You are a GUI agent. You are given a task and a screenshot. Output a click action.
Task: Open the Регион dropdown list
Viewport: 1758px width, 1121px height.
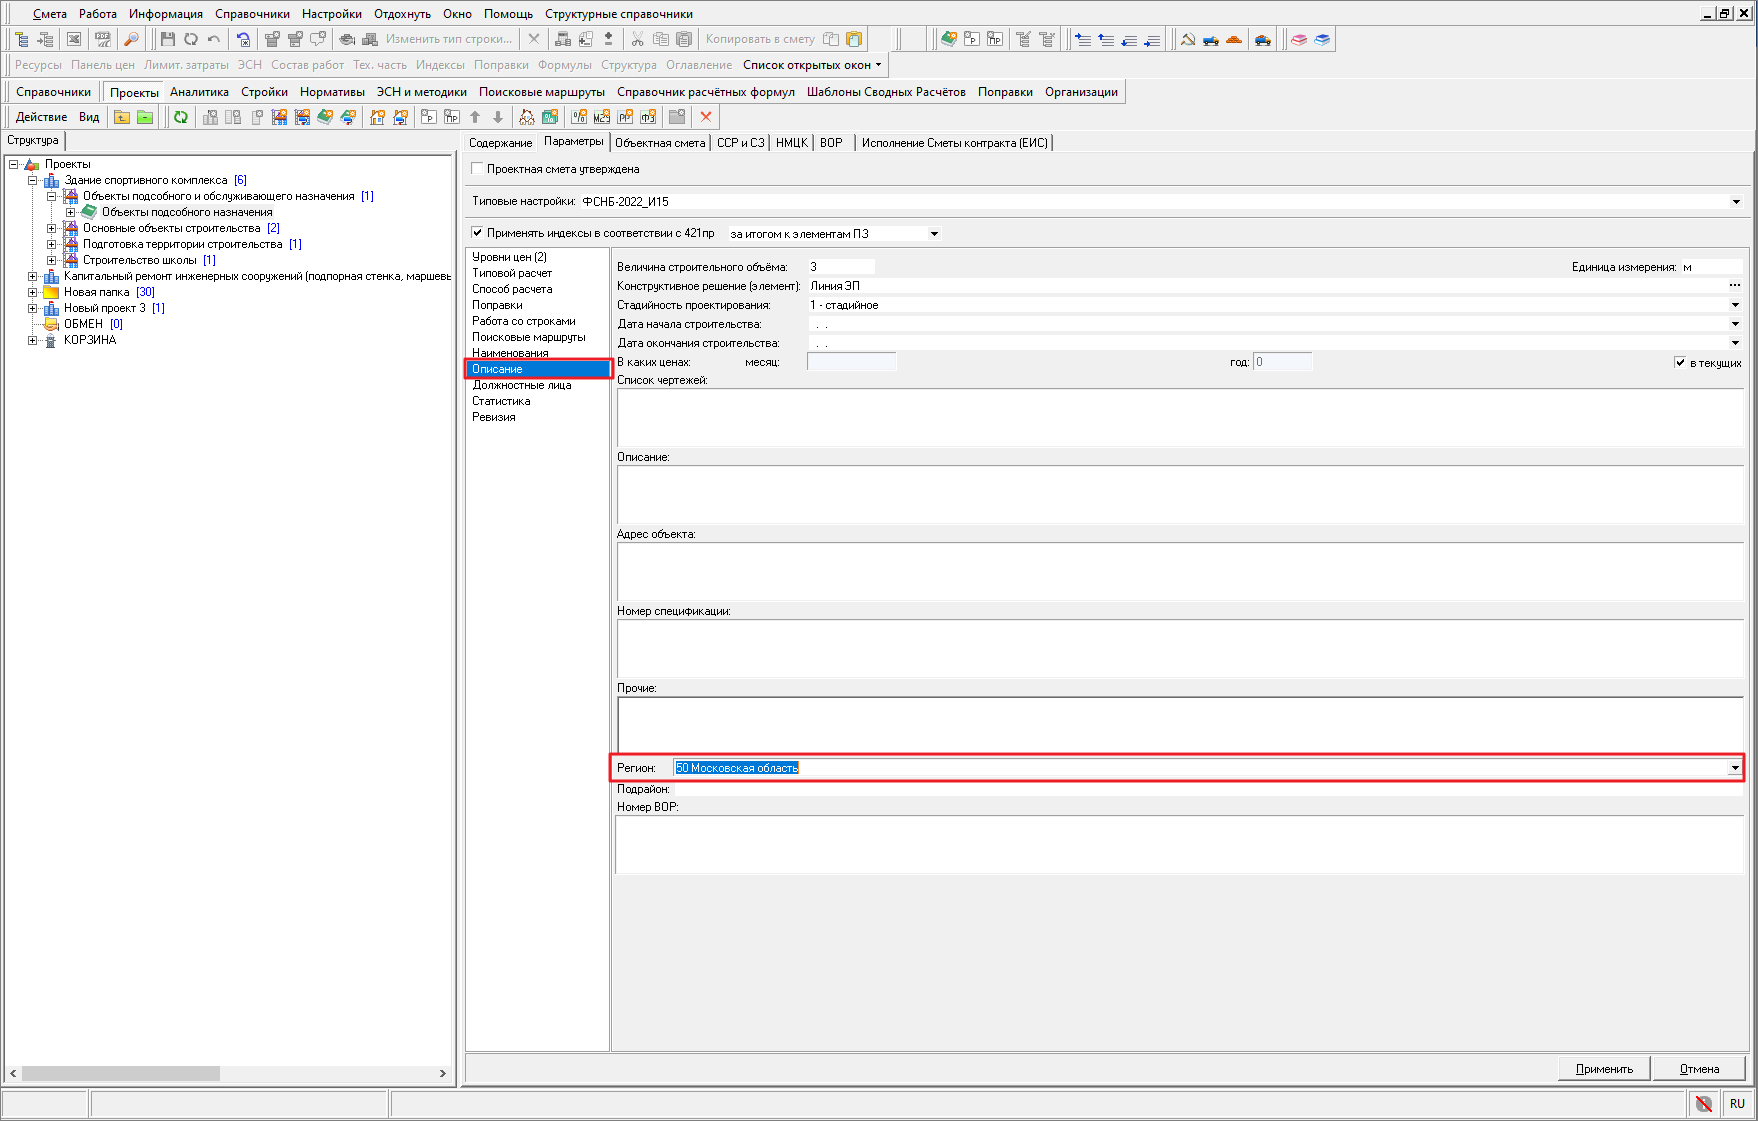[x=1734, y=768]
